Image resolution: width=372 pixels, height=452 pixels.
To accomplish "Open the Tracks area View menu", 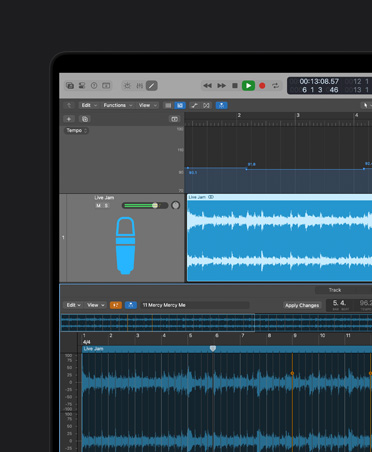I will point(148,105).
